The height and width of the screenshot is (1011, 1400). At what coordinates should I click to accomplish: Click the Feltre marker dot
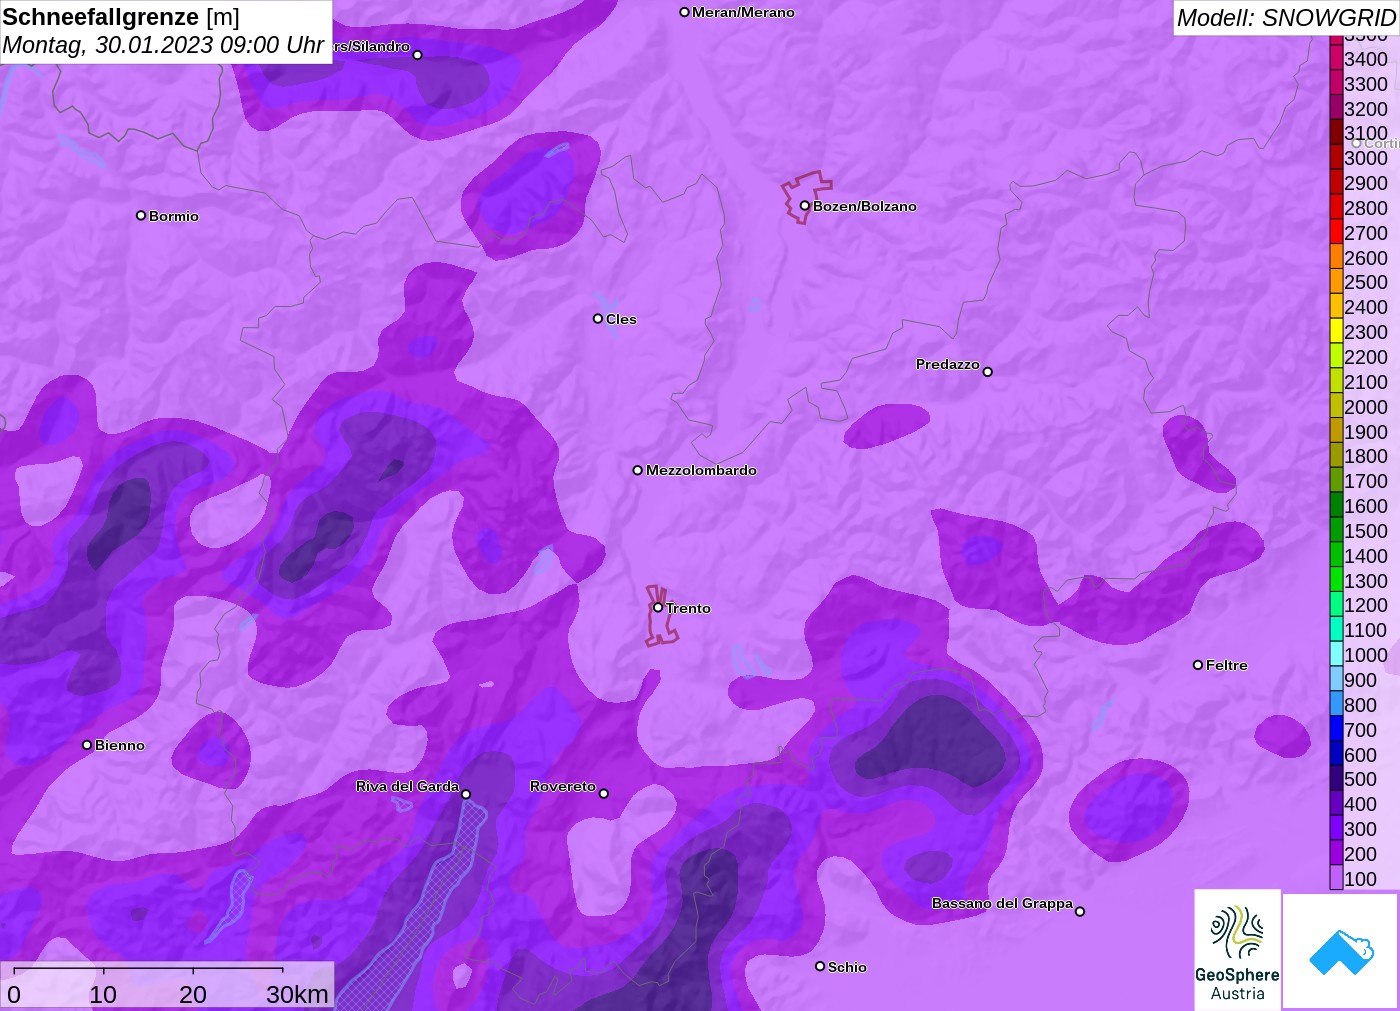tap(1198, 665)
